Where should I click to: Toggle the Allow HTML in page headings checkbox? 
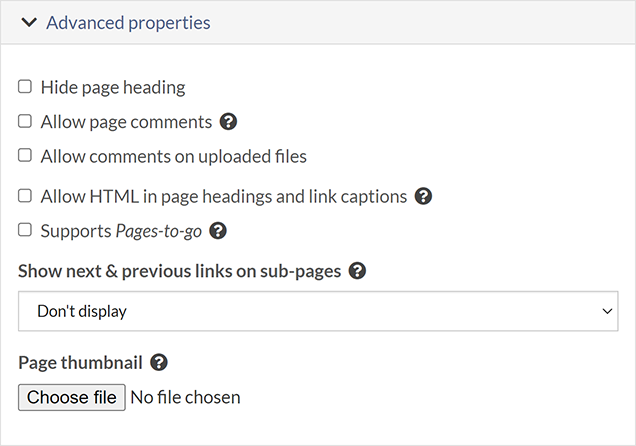25,196
